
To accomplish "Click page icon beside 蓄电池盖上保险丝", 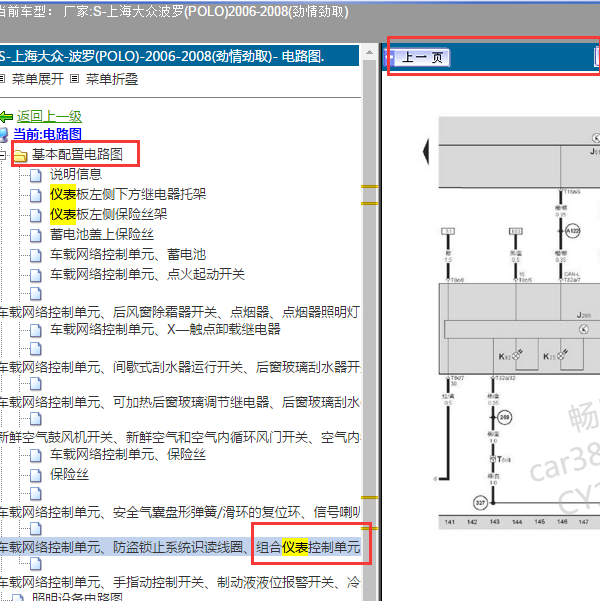I will pyautogui.click(x=36, y=235).
